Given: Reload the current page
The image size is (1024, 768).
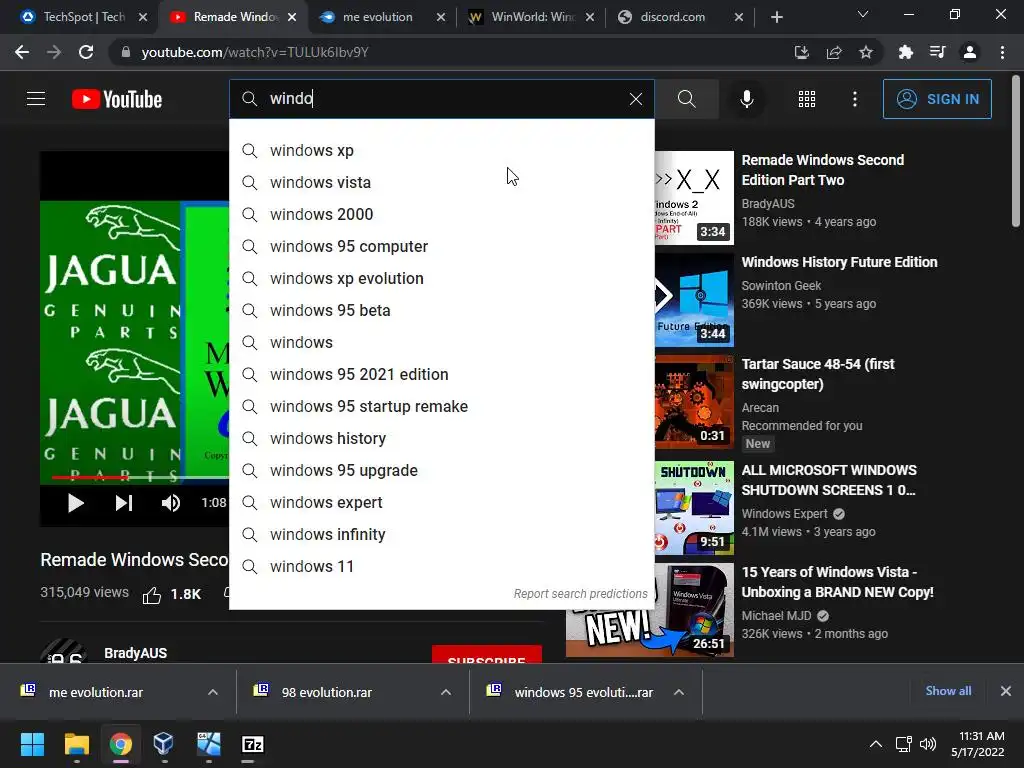Looking at the screenshot, I should pyautogui.click(x=86, y=52).
